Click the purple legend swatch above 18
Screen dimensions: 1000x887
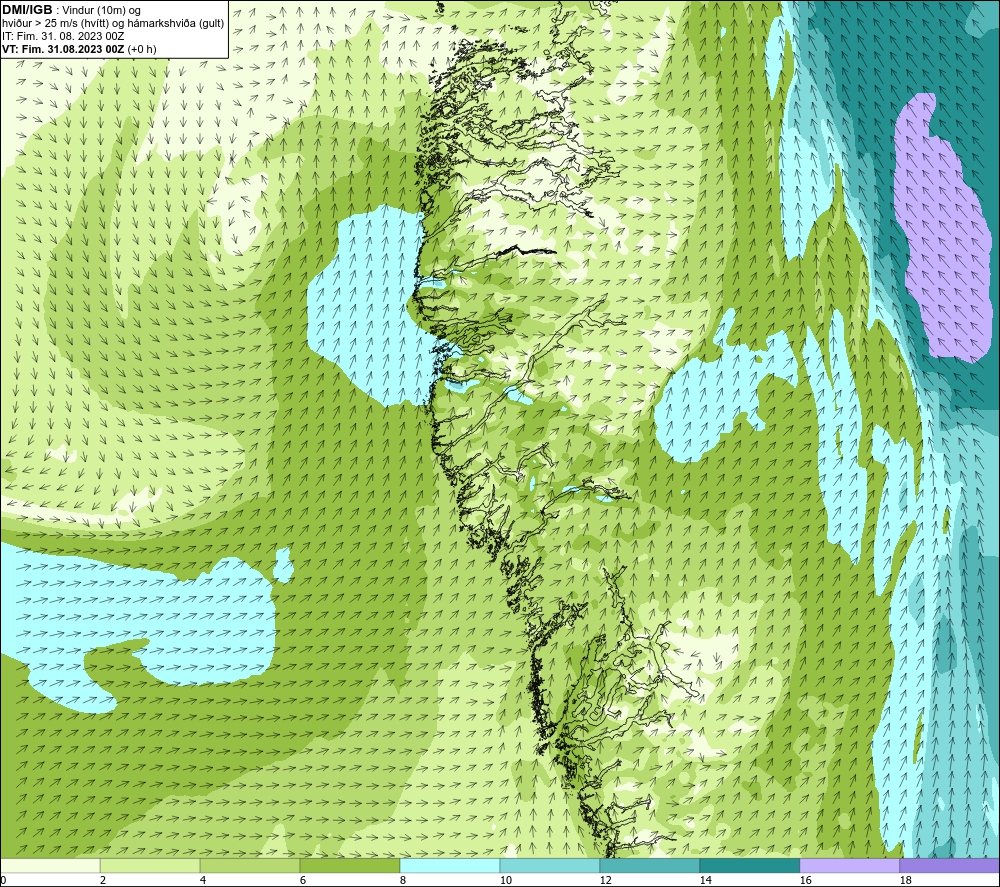click(x=949, y=866)
